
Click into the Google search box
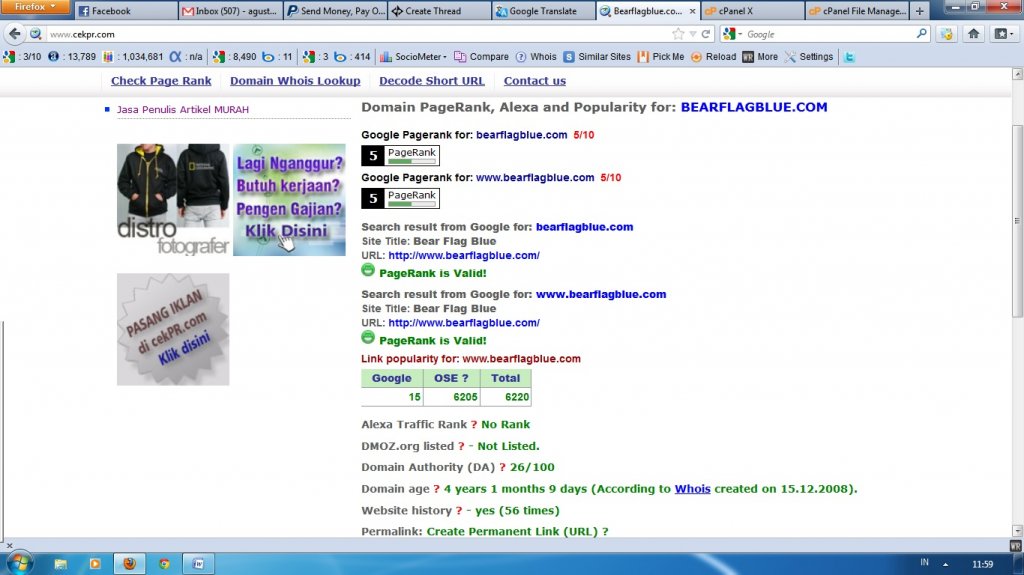coord(829,34)
